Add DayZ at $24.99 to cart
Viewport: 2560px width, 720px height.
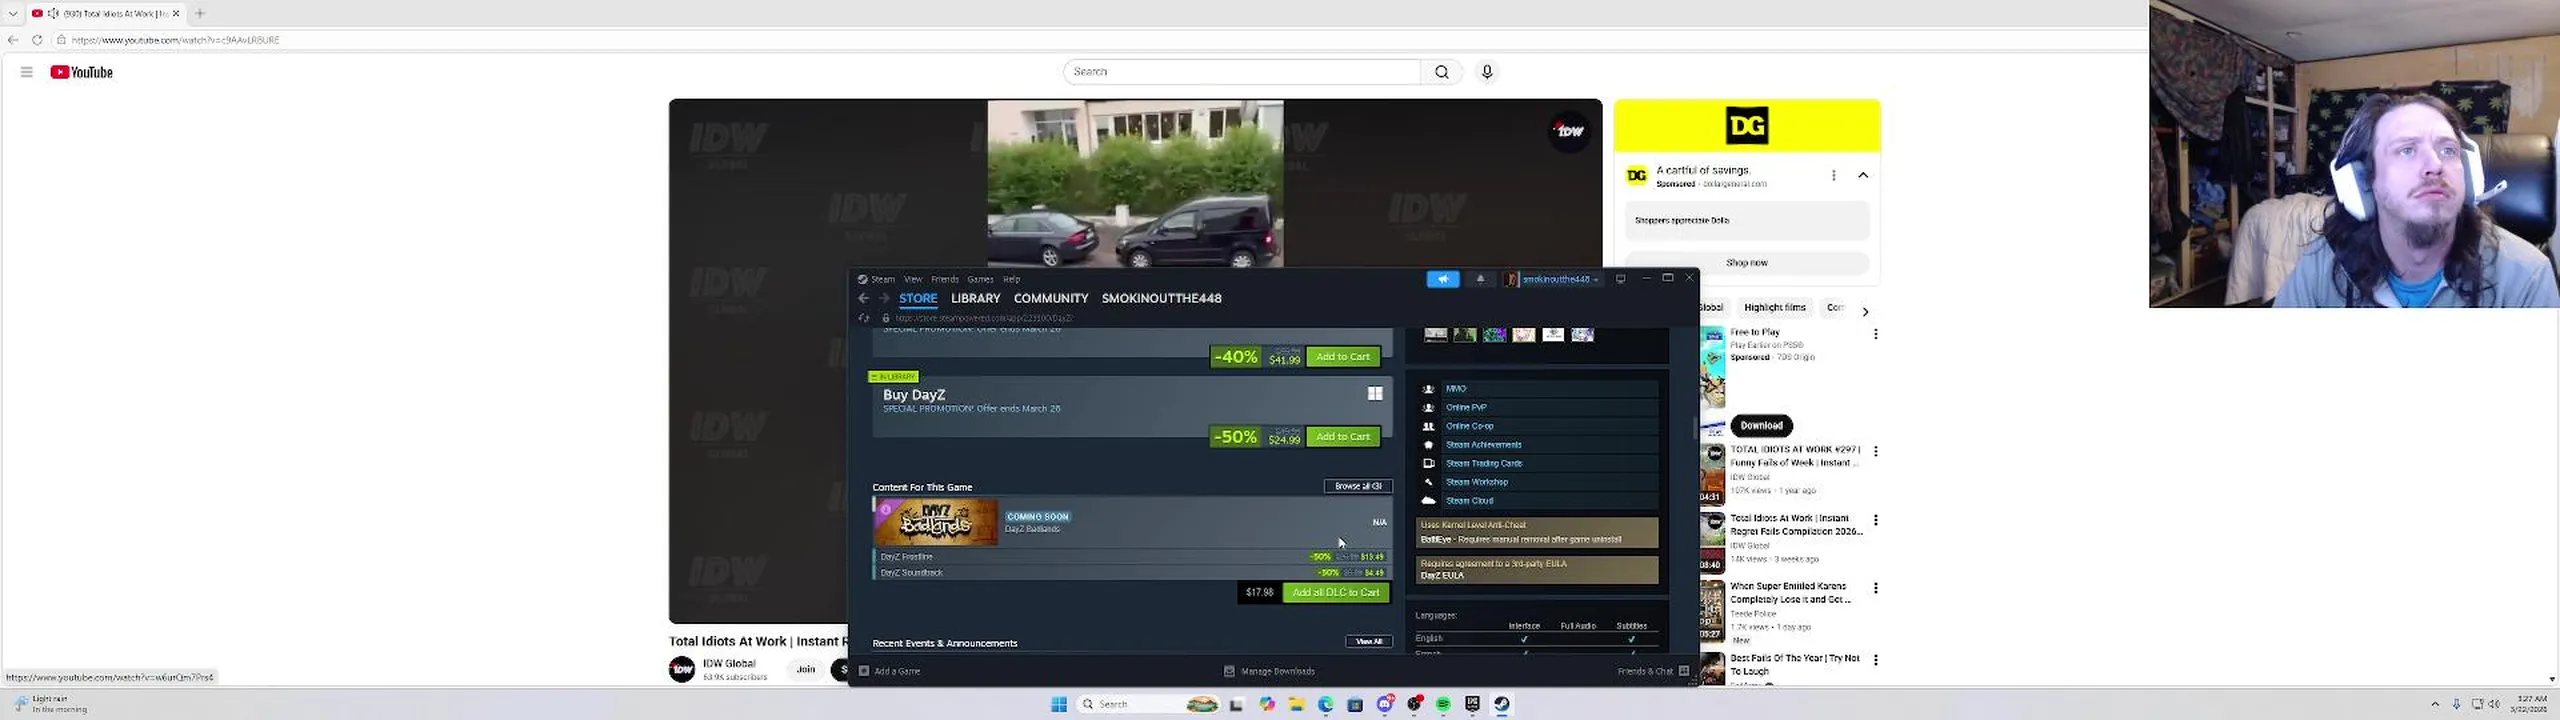tap(1343, 437)
